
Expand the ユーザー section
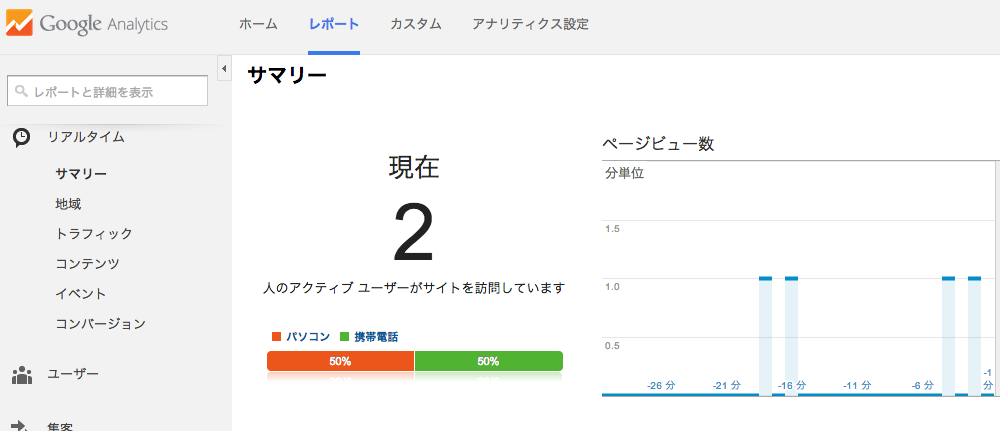coord(73,374)
